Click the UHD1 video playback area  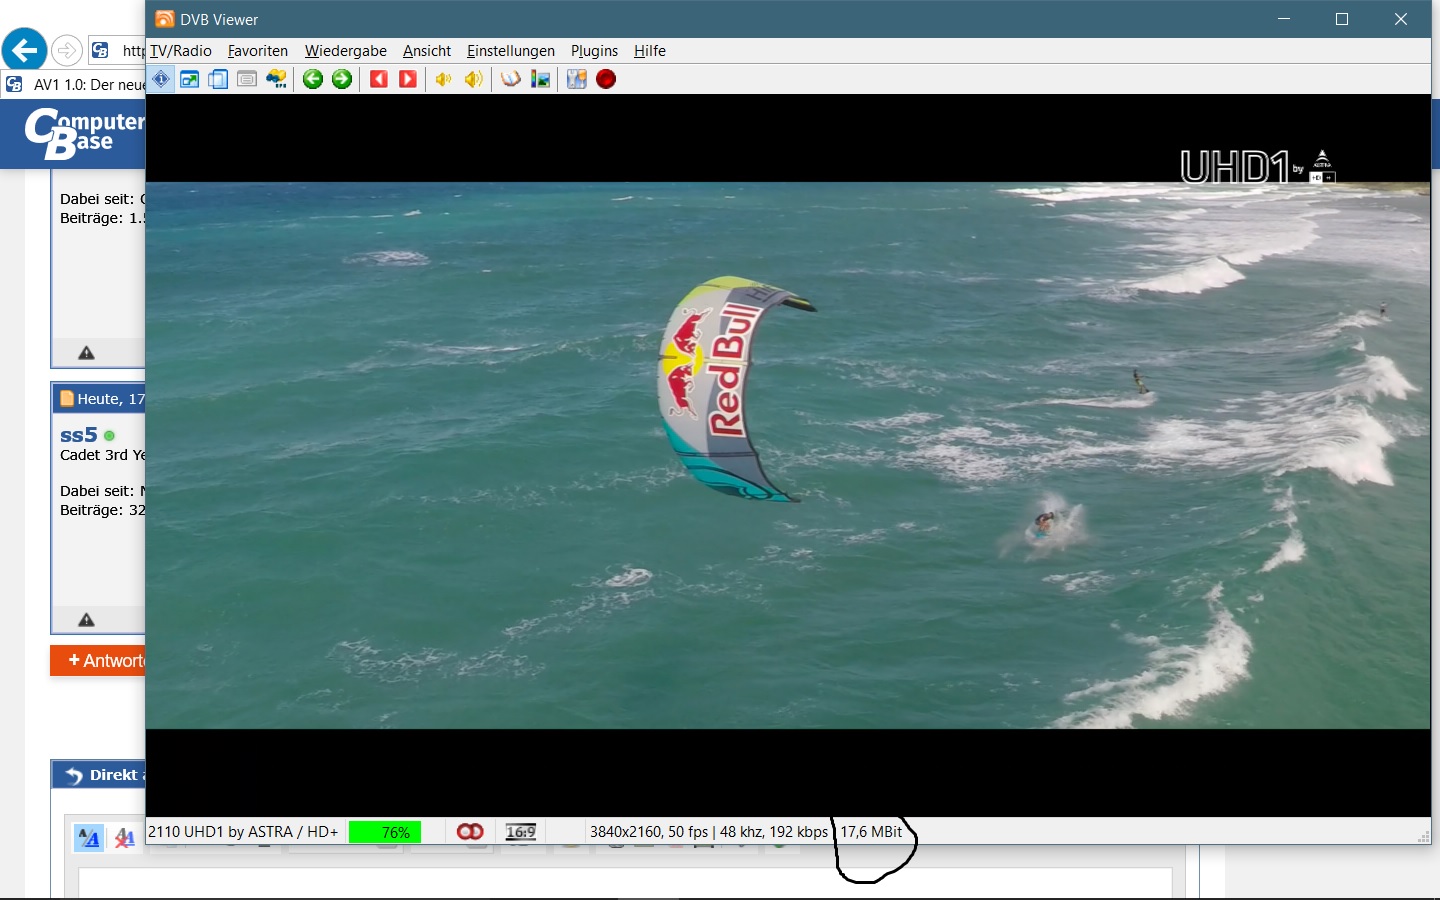[x=788, y=455]
